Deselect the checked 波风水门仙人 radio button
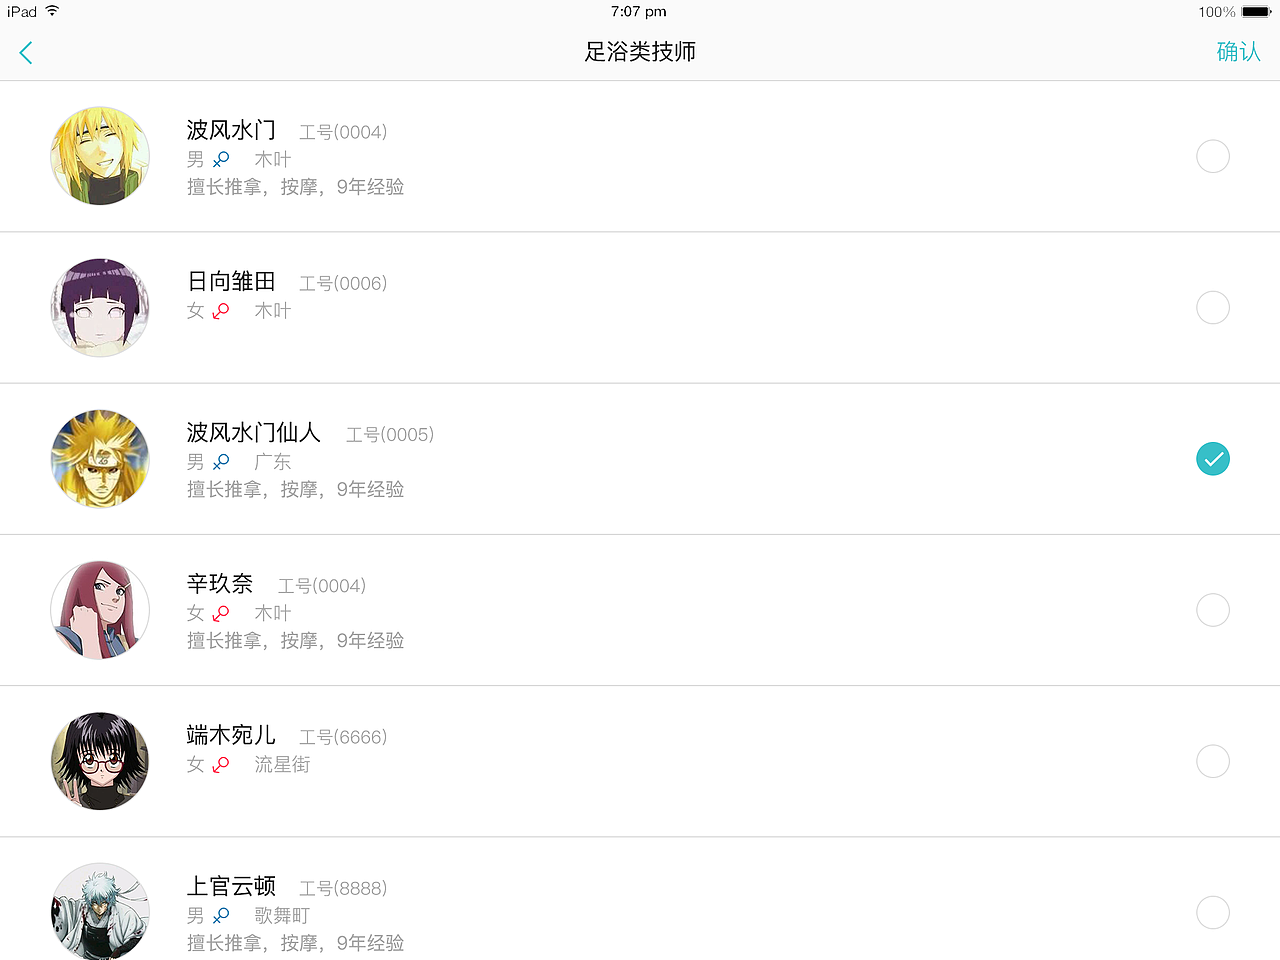This screenshot has height=960, width=1280. pyautogui.click(x=1212, y=459)
